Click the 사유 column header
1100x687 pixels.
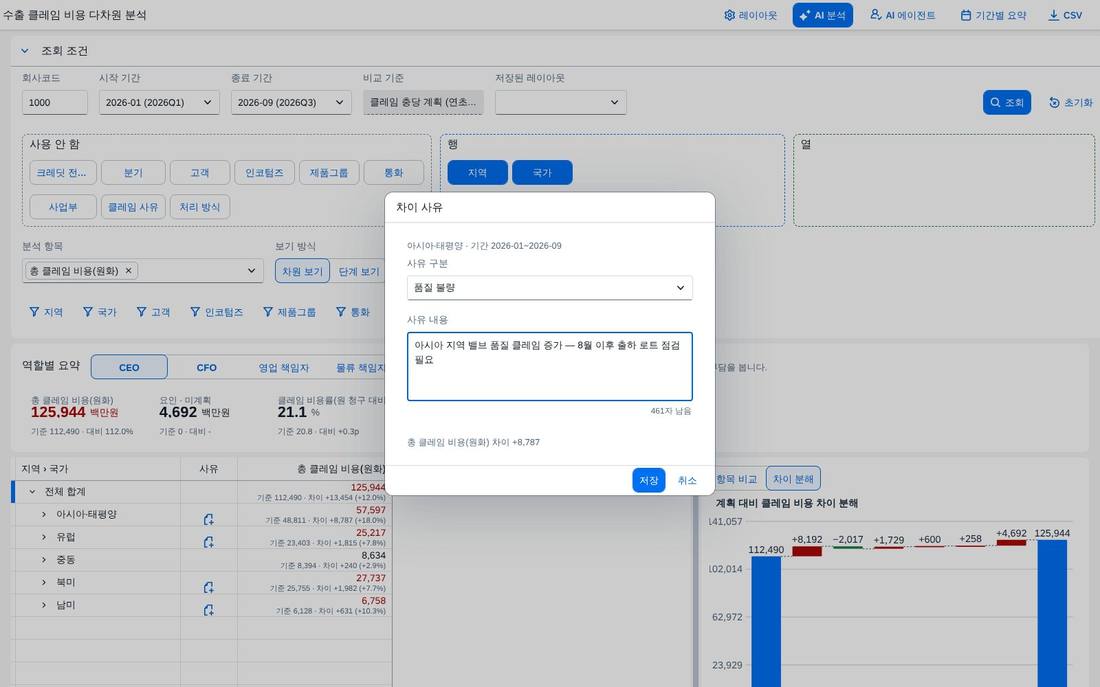tap(208, 469)
